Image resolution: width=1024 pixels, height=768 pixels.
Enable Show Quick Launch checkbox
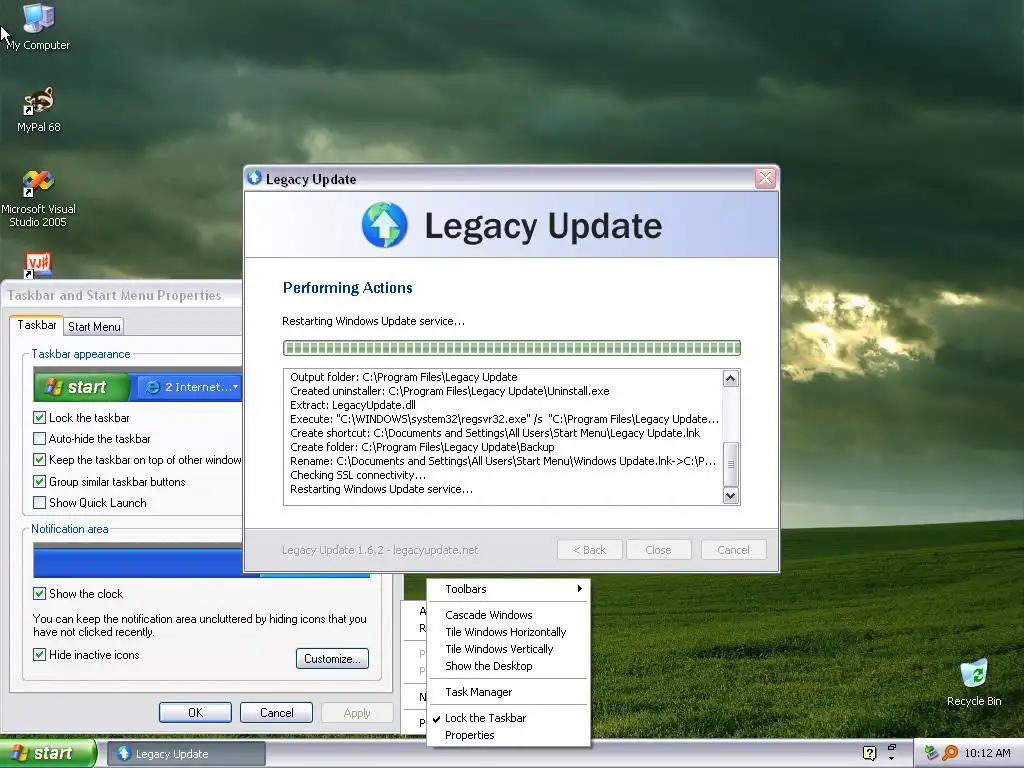pyautogui.click(x=39, y=503)
